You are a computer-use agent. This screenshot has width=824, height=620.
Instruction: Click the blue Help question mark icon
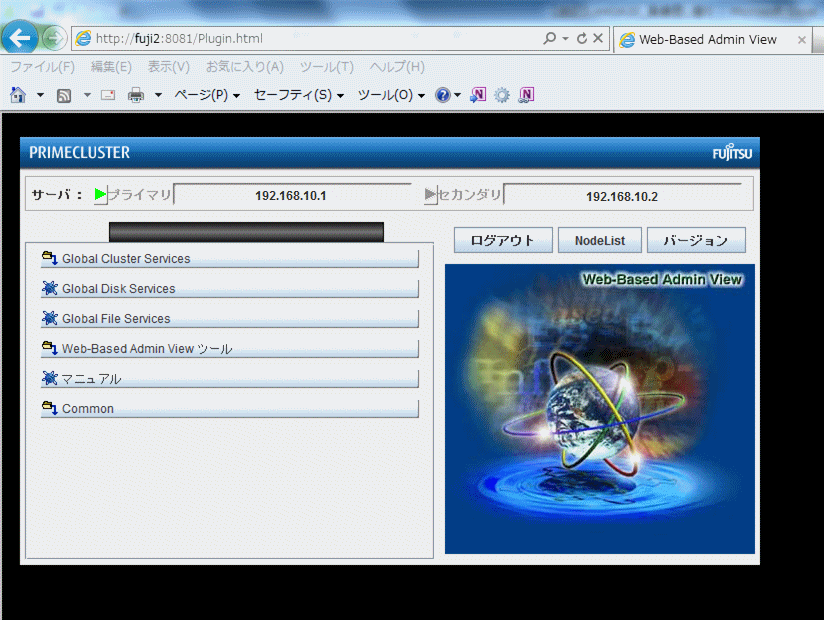pos(442,95)
